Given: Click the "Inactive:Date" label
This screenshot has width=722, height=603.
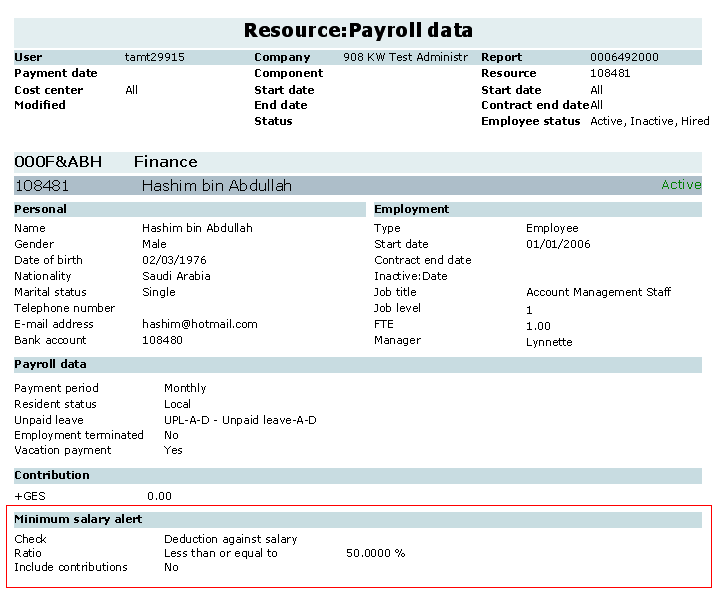Looking at the screenshot, I should pos(411,276).
